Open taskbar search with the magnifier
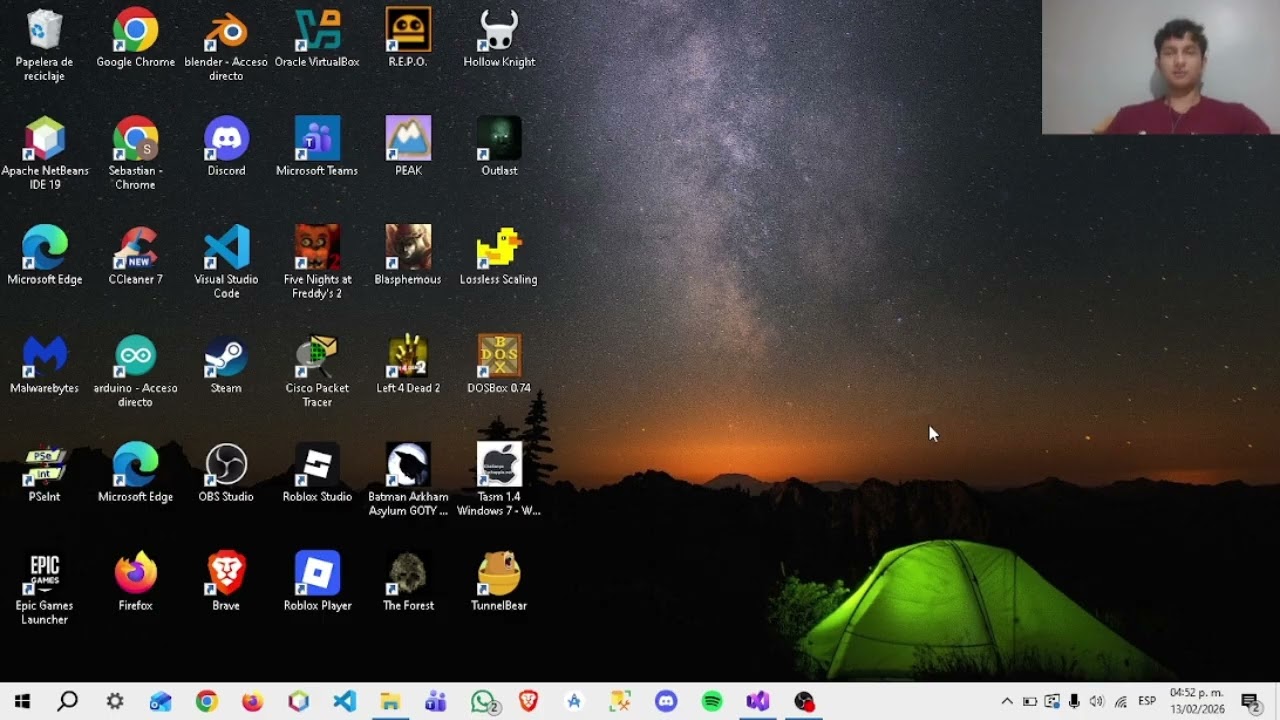This screenshot has height=720, width=1280. click(68, 702)
